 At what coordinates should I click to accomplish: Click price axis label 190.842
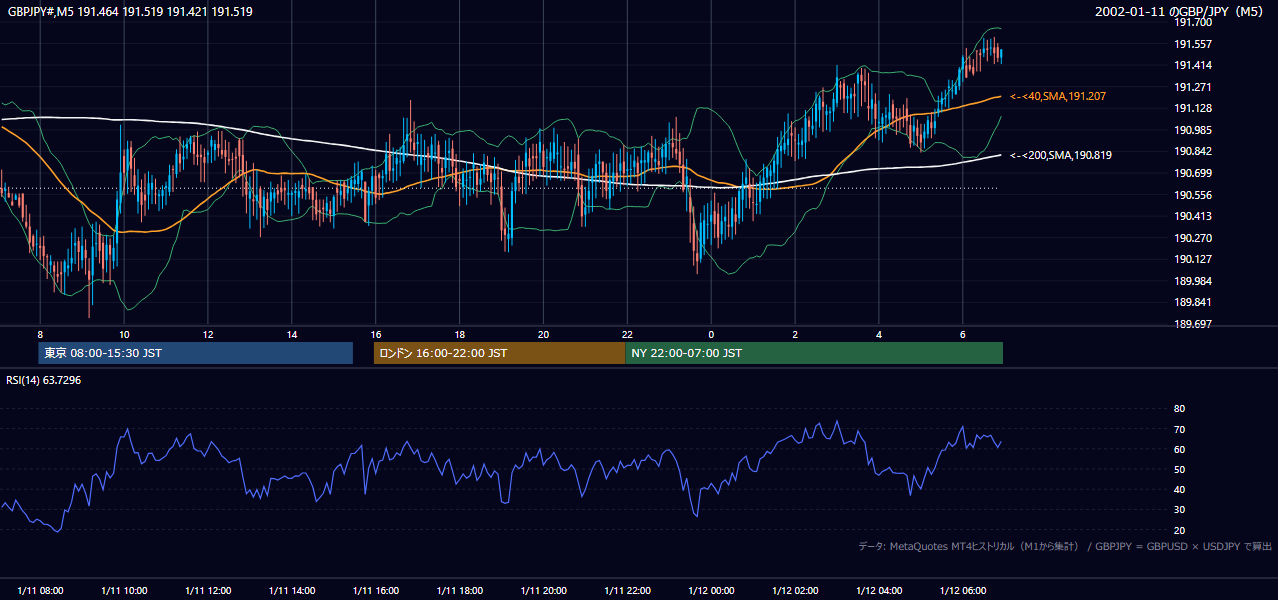pyautogui.click(x=1193, y=151)
